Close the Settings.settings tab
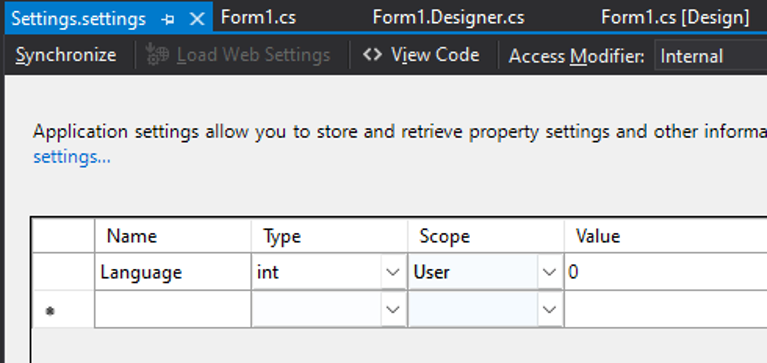The width and height of the screenshot is (767, 363). pyautogui.click(x=197, y=19)
